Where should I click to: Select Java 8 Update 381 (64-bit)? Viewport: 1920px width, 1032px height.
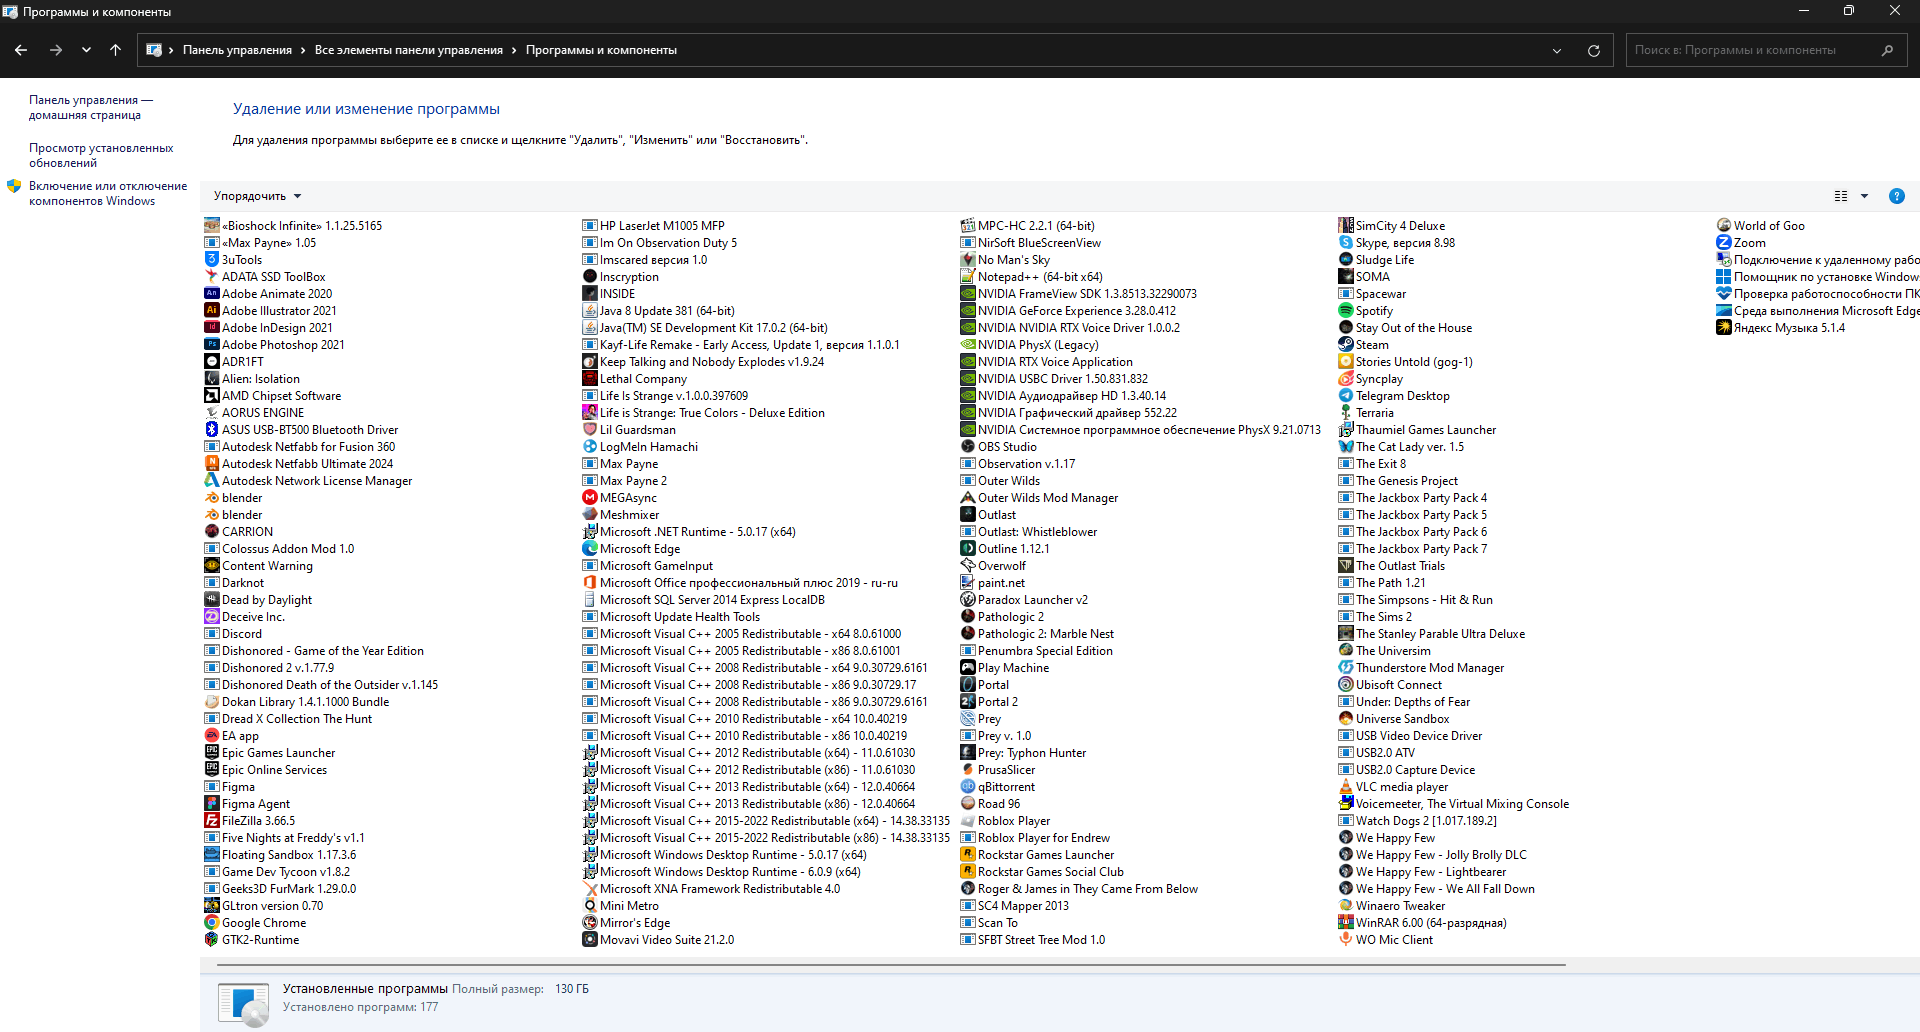(x=659, y=311)
